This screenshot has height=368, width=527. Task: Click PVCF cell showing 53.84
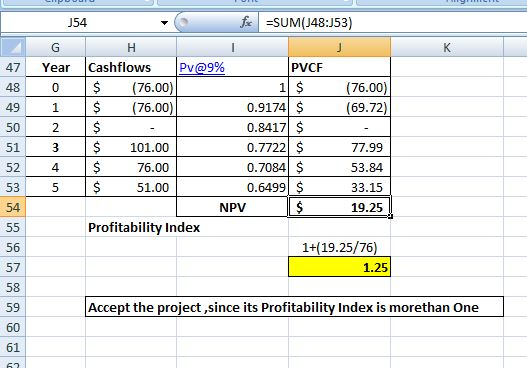point(339,167)
